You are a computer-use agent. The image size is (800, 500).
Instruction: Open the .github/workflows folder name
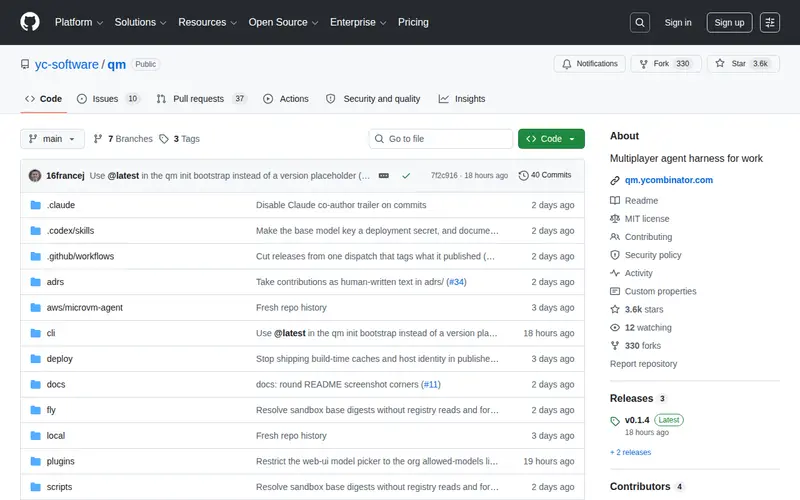(x=80, y=256)
